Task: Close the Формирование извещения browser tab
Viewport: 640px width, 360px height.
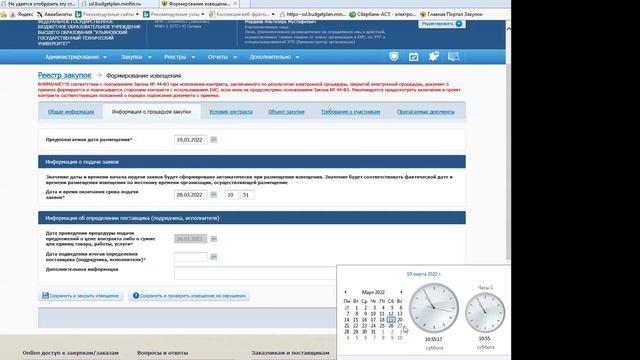Action: click(235, 4)
